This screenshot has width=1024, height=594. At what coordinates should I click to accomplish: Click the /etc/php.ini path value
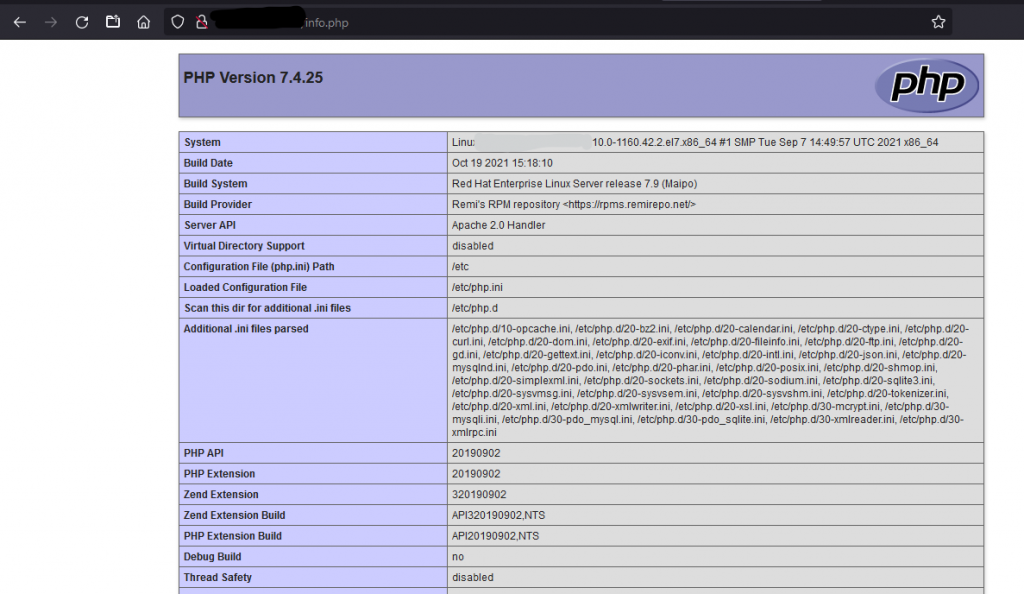coord(477,287)
